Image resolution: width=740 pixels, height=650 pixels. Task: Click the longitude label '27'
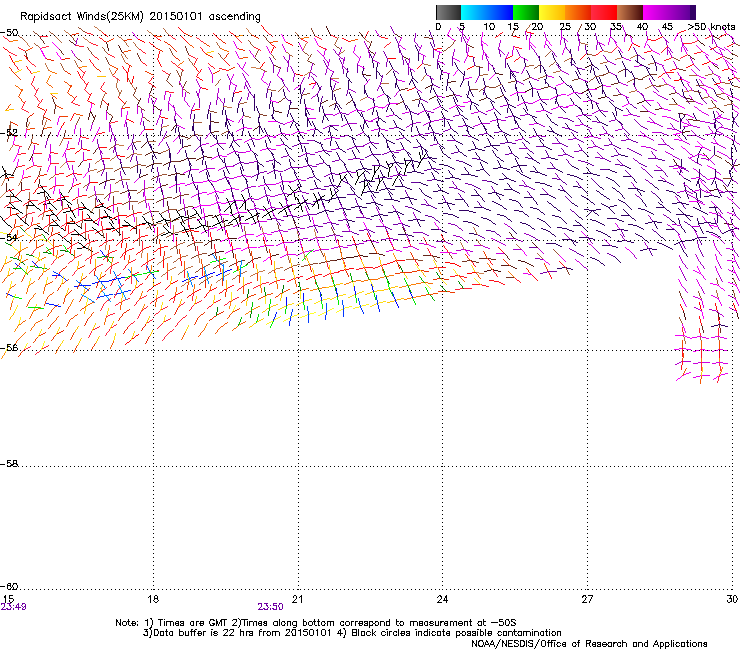tap(587, 599)
